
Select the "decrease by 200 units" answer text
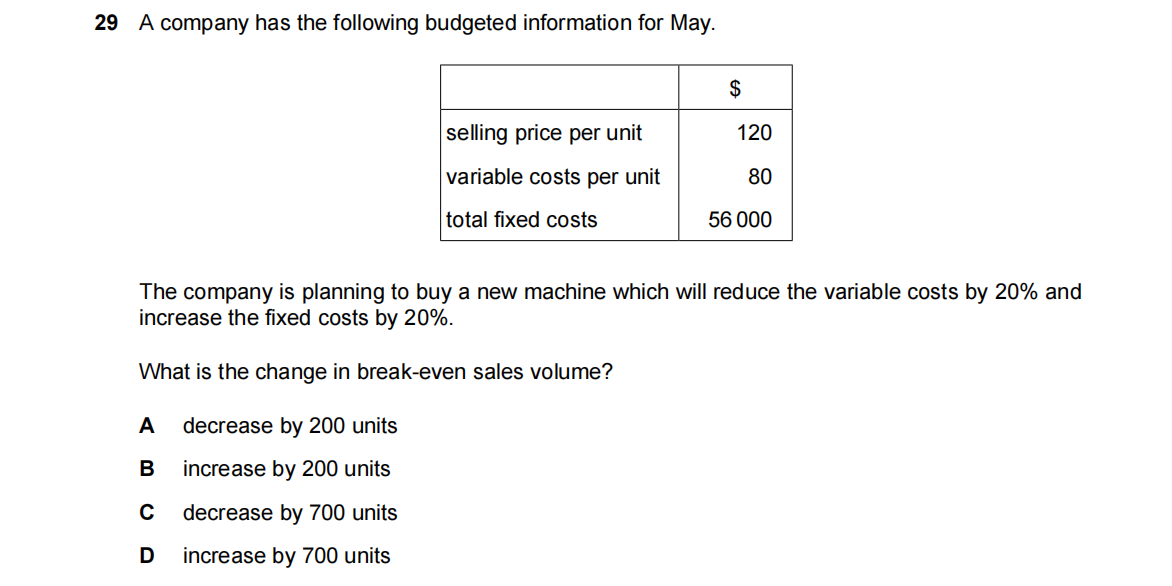pos(290,426)
